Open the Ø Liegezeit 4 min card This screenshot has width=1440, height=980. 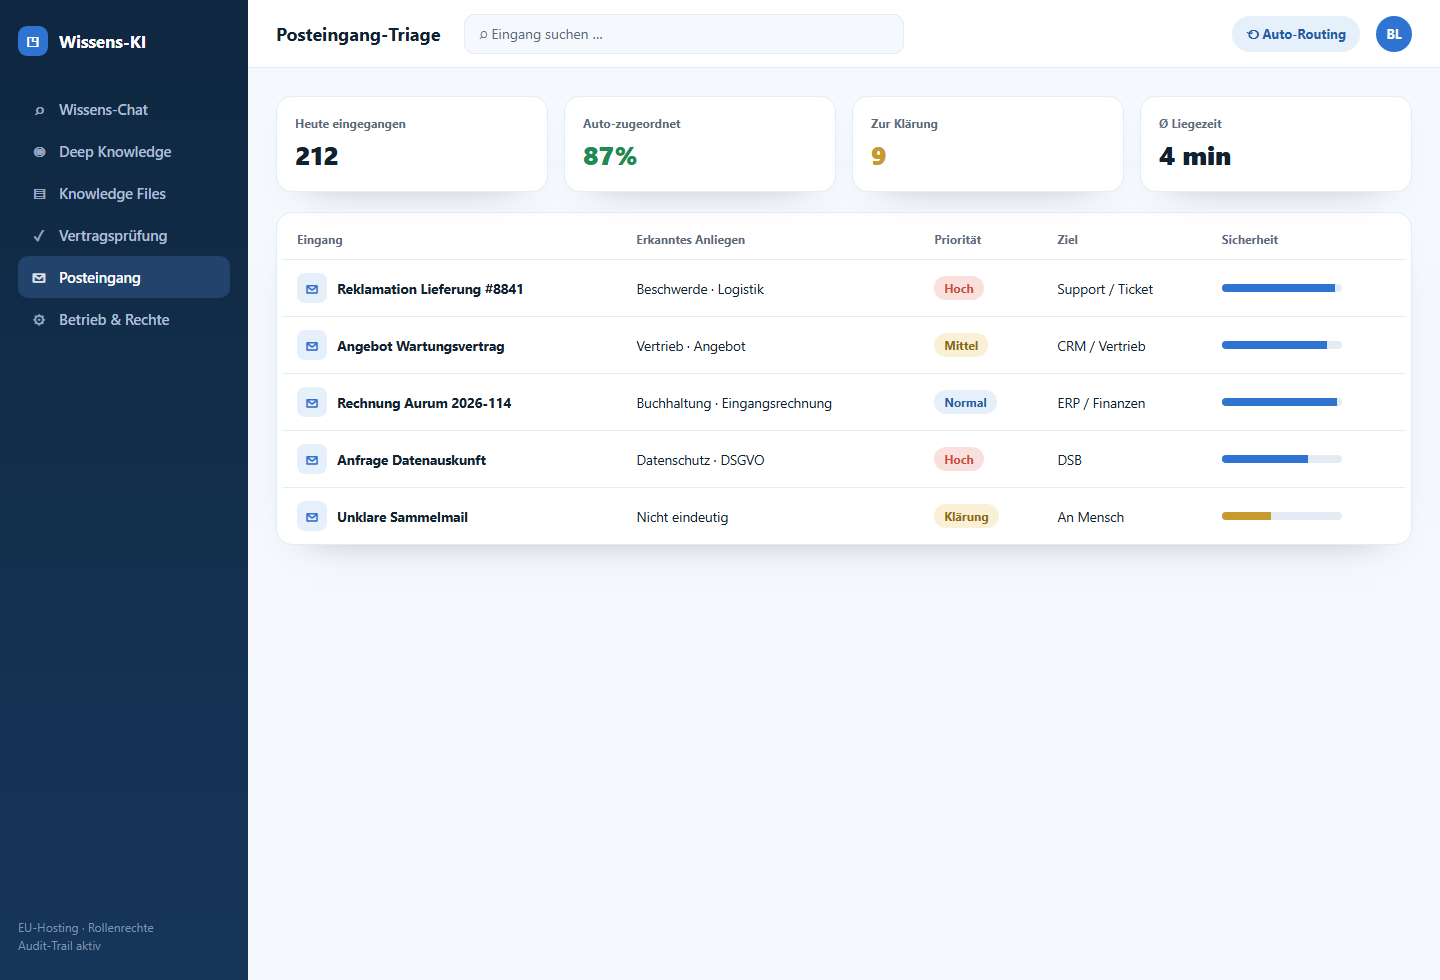(x=1276, y=144)
